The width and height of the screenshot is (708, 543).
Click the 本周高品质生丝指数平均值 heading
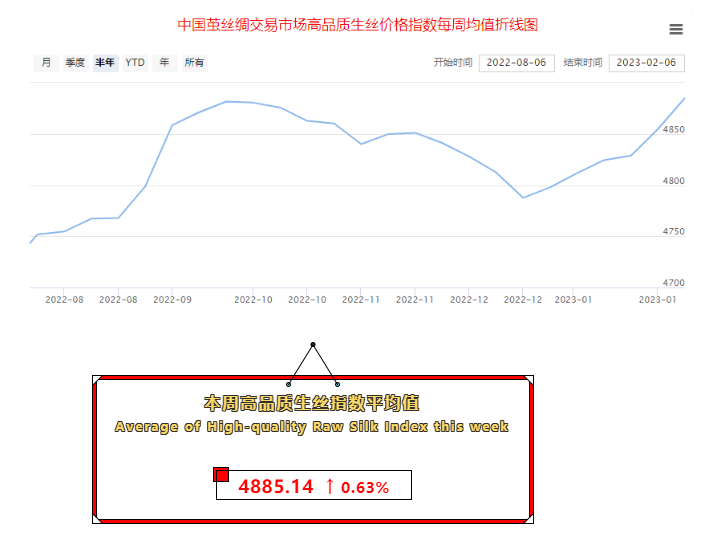[311, 403]
